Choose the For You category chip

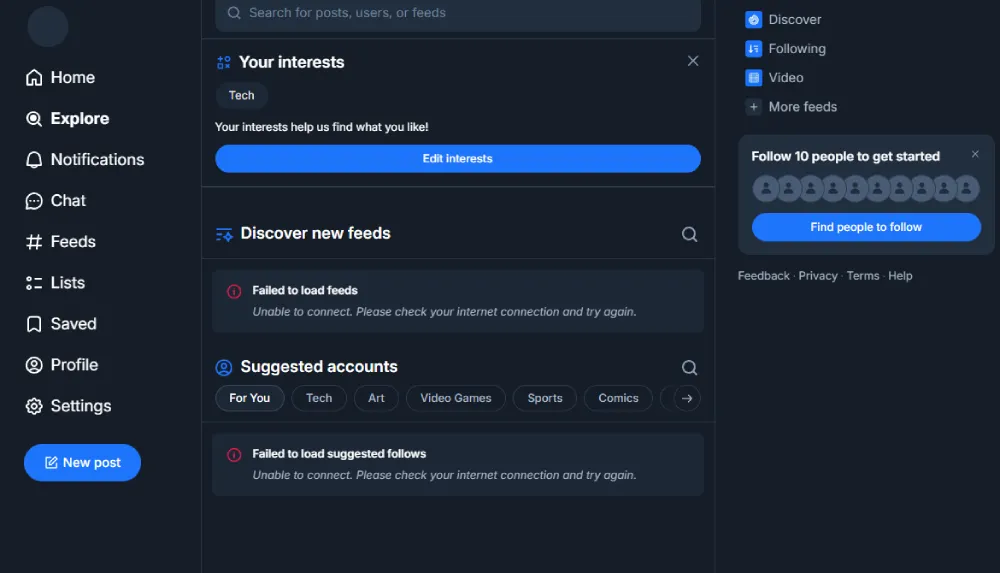click(x=249, y=398)
